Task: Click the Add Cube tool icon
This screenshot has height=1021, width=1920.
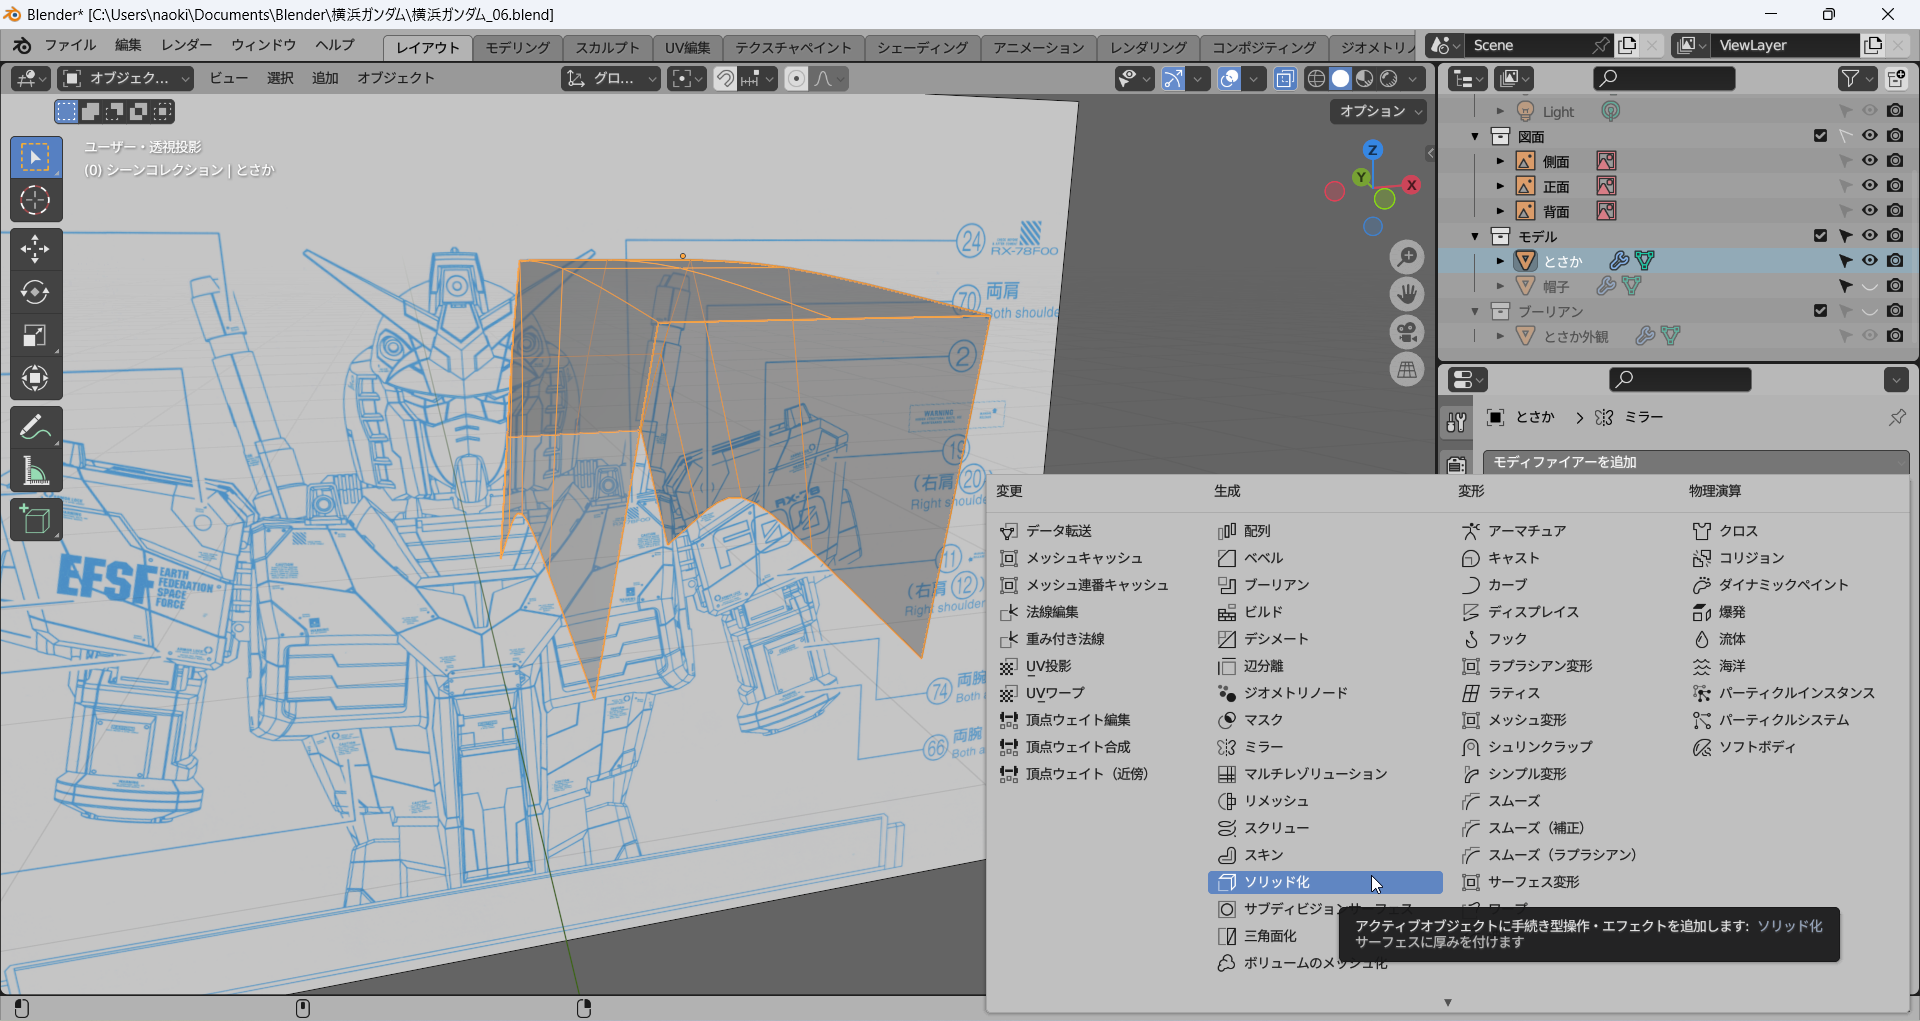Action: [35, 520]
